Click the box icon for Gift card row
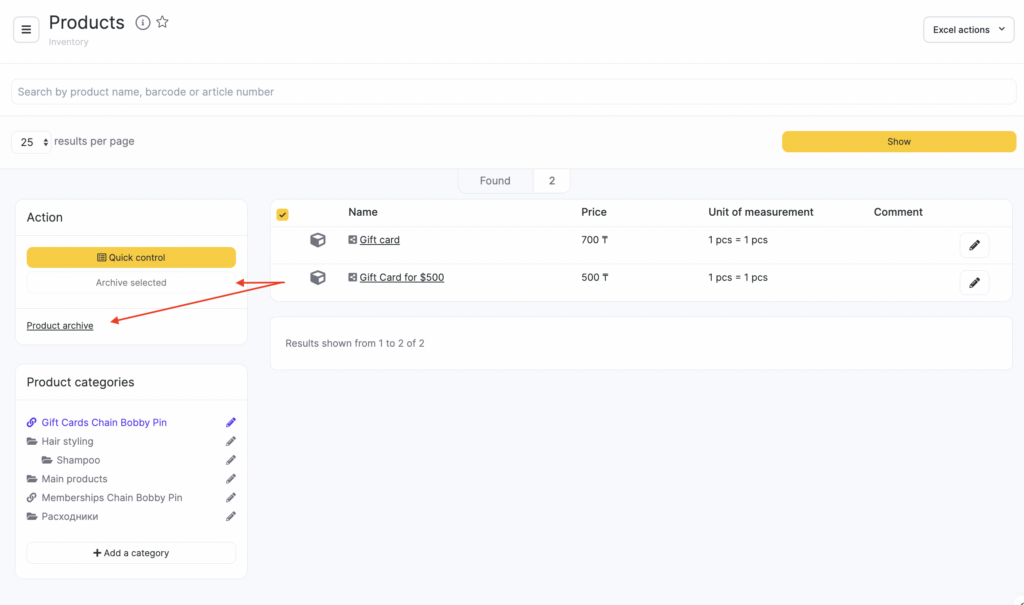Image resolution: width=1024 pixels, height=605 pixels. pos(317,240)
